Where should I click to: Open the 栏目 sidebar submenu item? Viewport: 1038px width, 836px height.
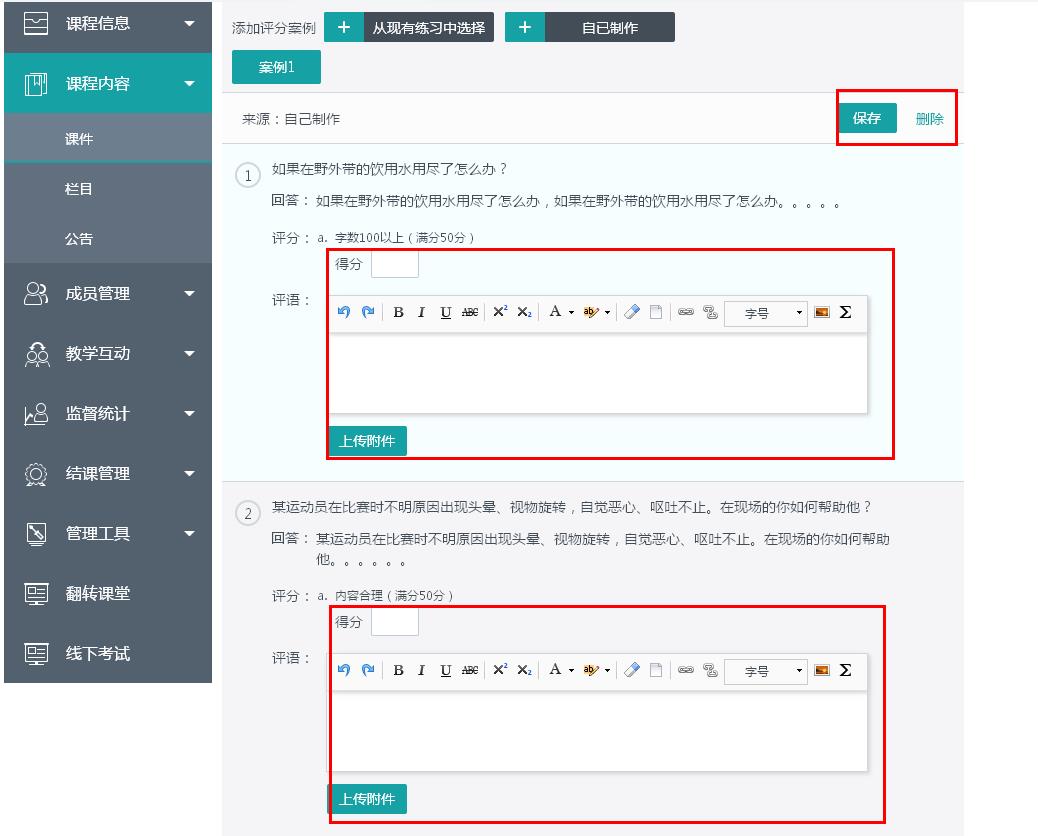tap(79, 189)
